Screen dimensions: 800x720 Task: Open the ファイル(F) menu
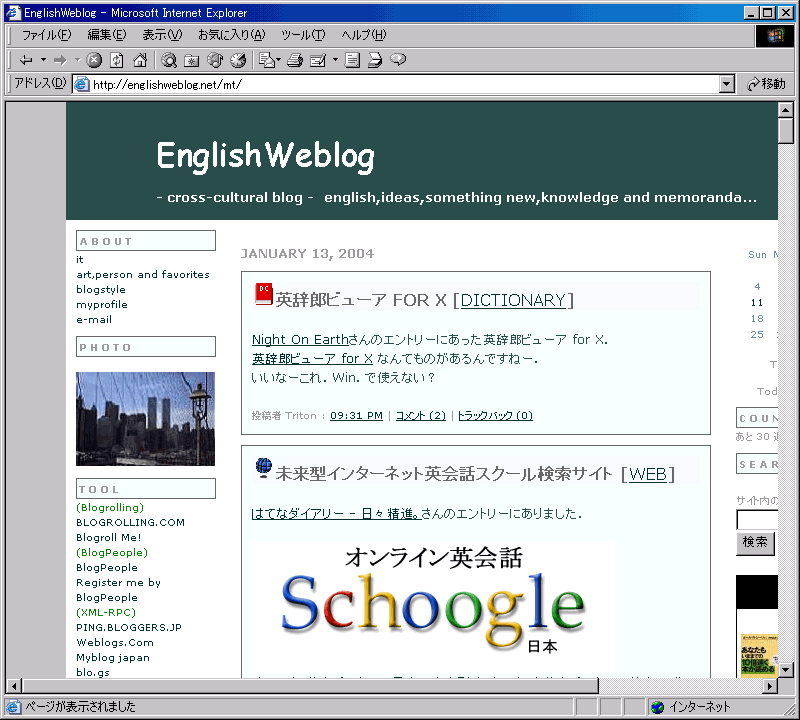[46, 35]
